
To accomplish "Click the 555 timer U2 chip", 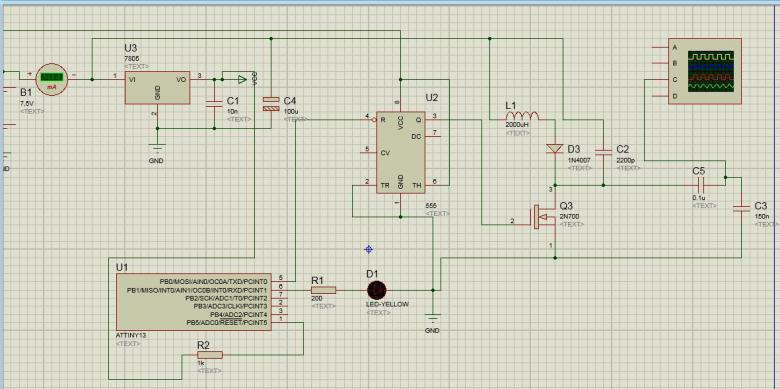I will (401, 152).
